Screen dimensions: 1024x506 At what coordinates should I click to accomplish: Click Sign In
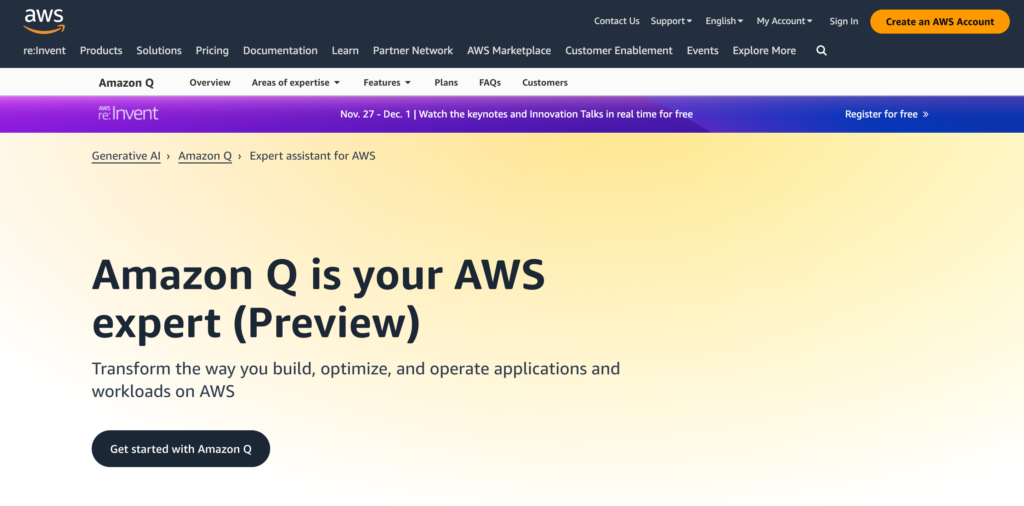844,22
